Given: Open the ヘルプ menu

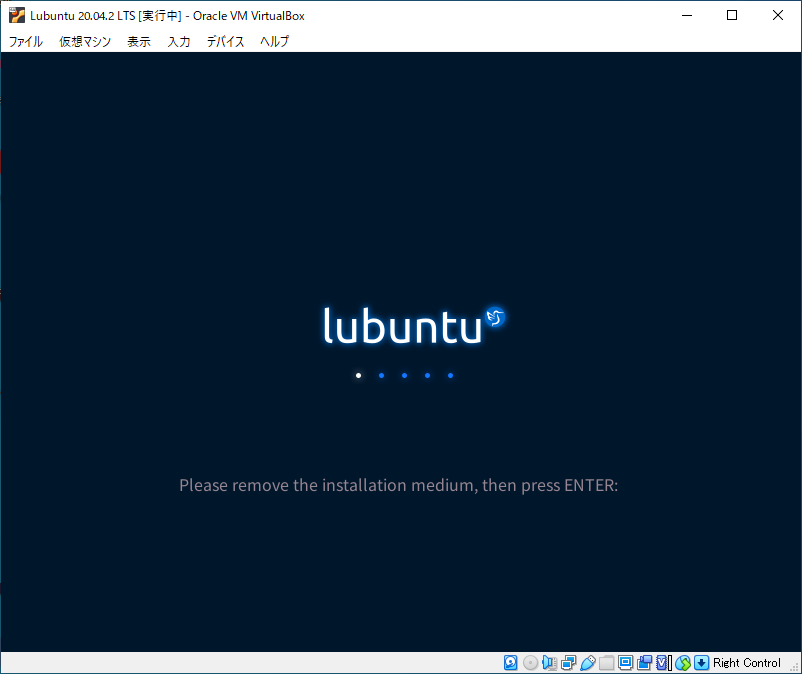Looking at the screenshot, I should [x=275, y=41].
